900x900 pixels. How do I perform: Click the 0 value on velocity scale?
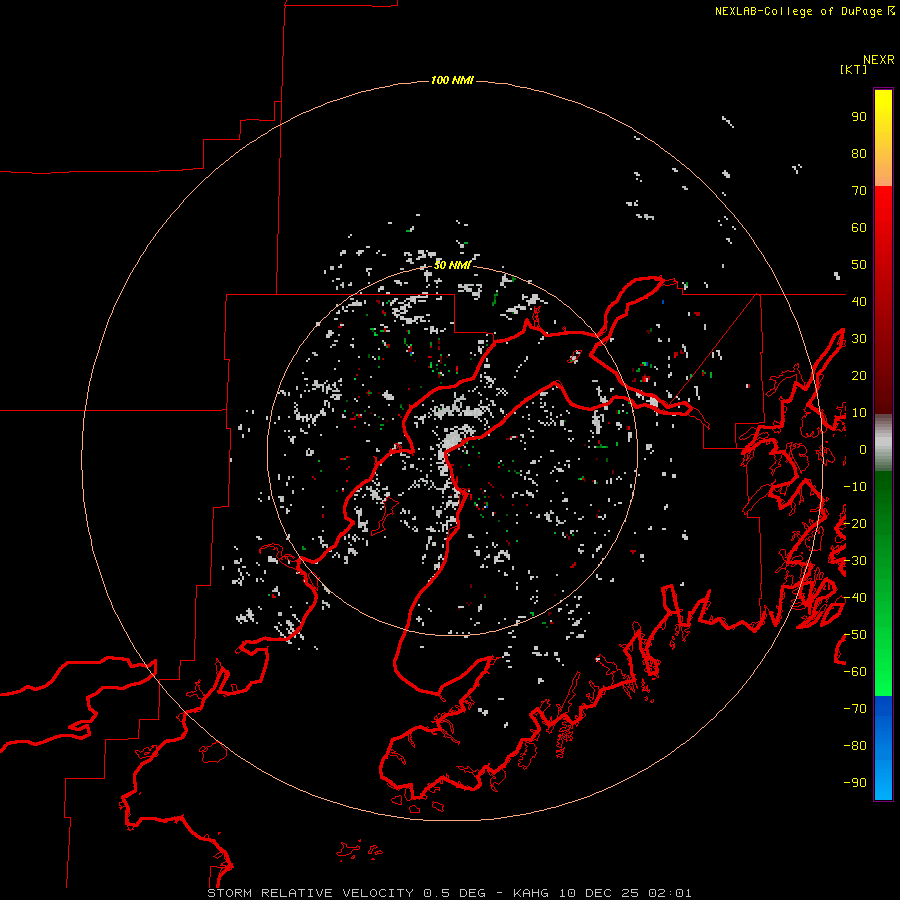tap(863, 449)
